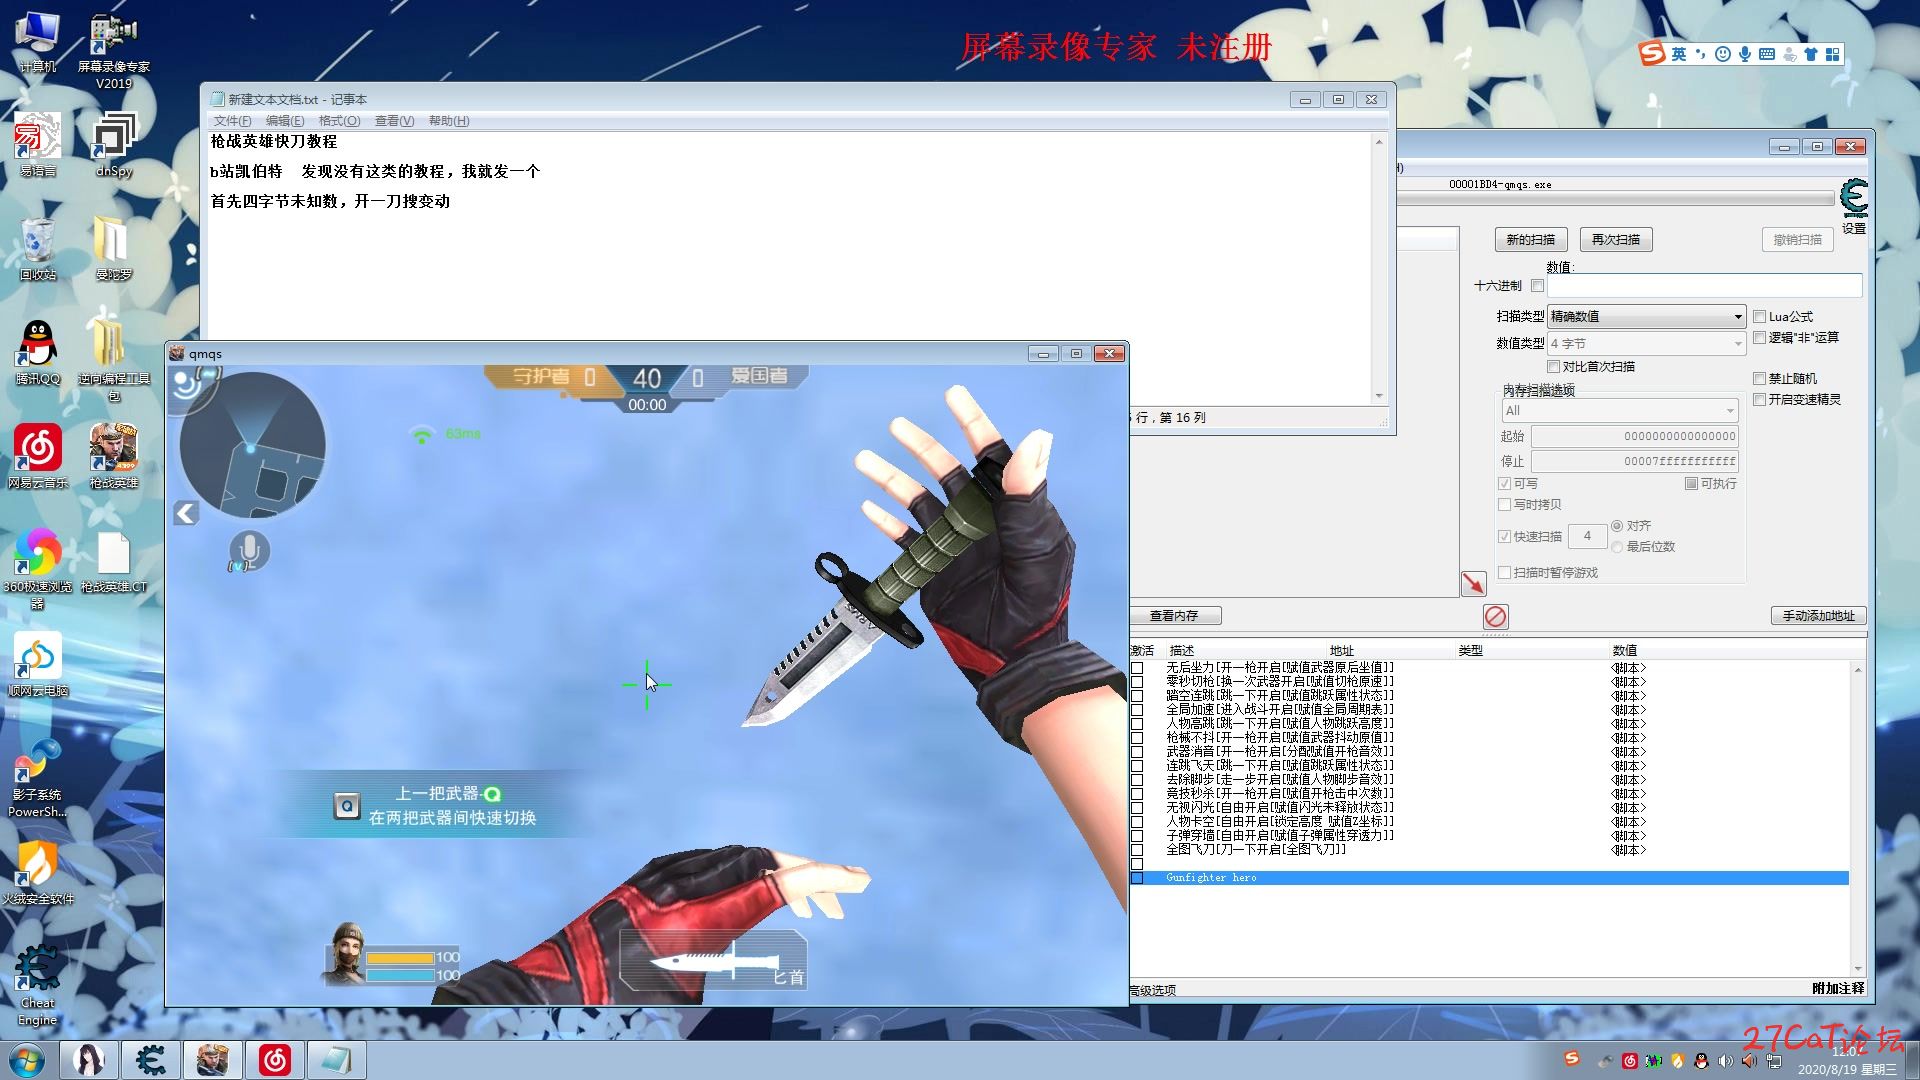
Task: Click the left arrow beside the minimap
Action: [186, 513]
